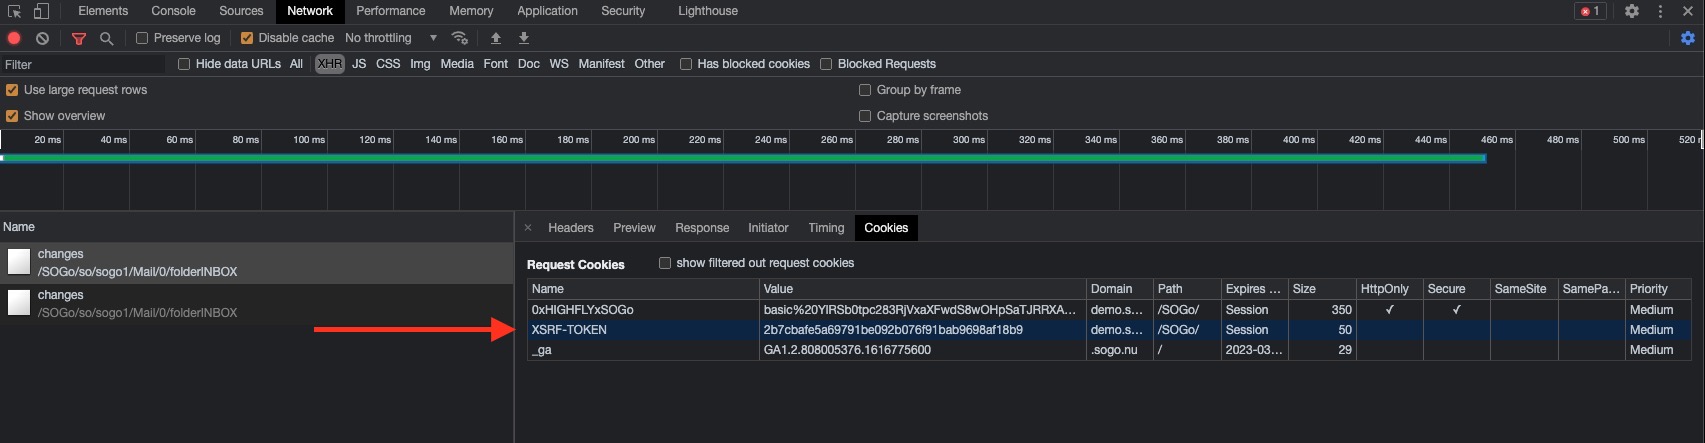
Task: Stop recording network log with red button
Action: click(x=14, y=38)
